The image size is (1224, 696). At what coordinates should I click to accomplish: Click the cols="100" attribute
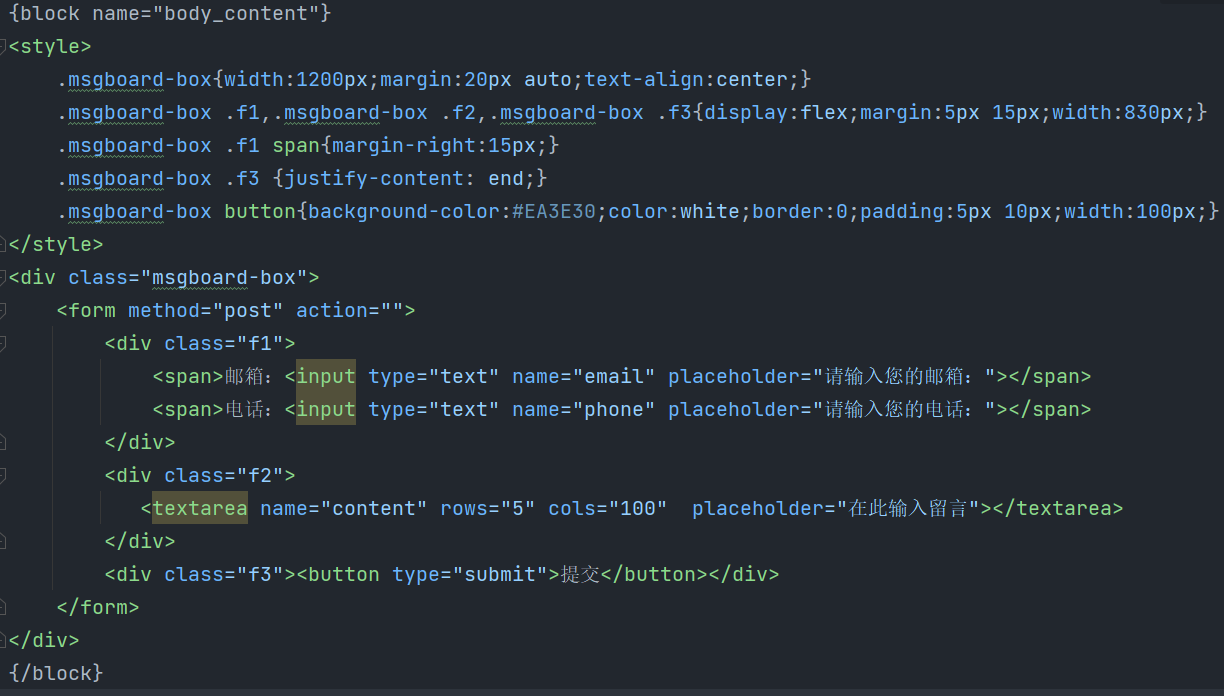[608, 508]
